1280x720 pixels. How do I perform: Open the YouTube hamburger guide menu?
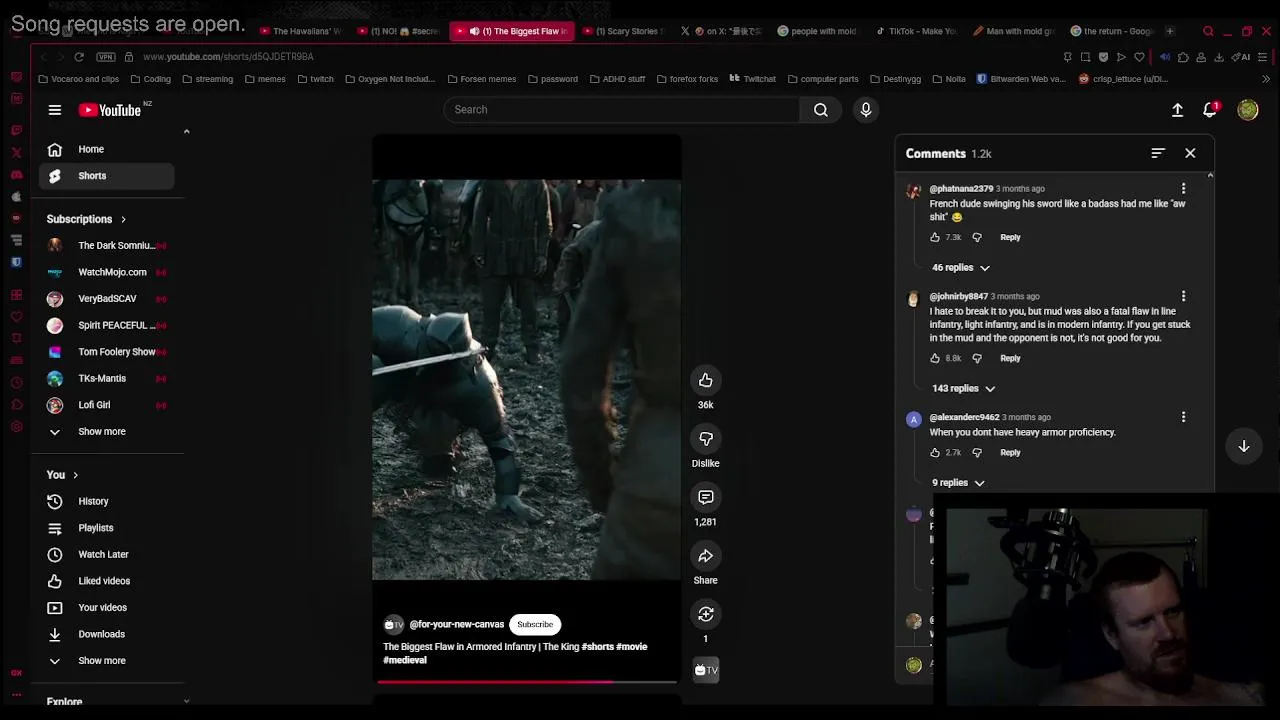click(x=55, y=110)
